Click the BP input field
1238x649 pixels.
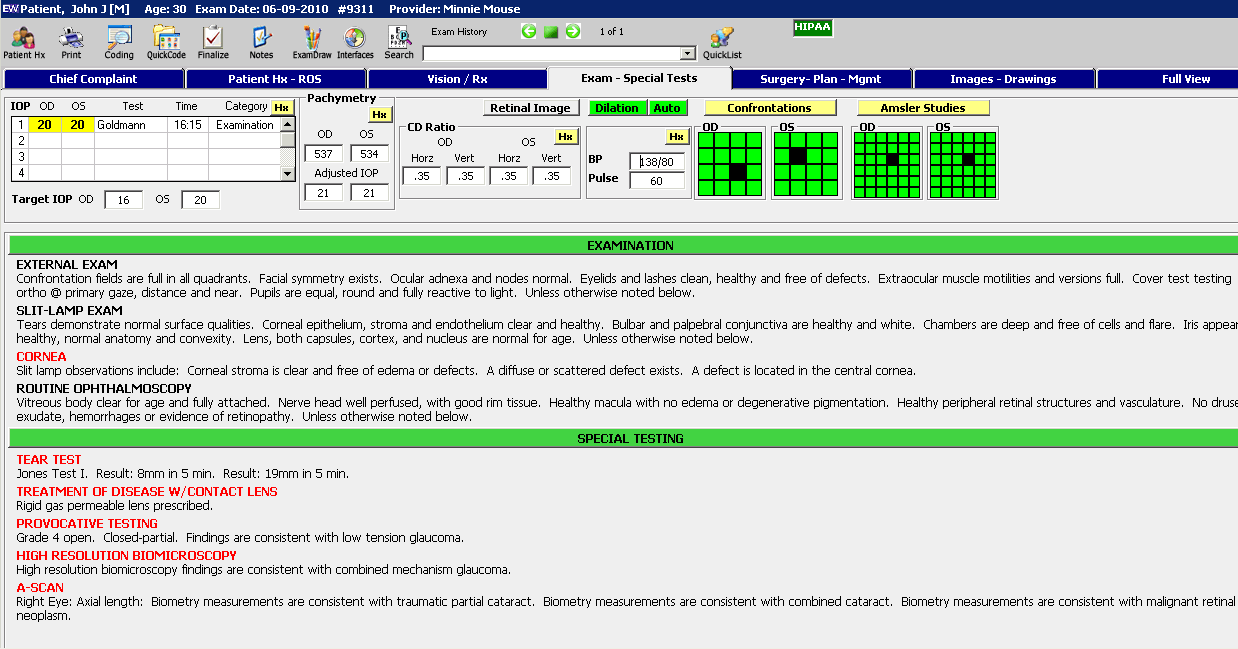[x=657, y=161]
